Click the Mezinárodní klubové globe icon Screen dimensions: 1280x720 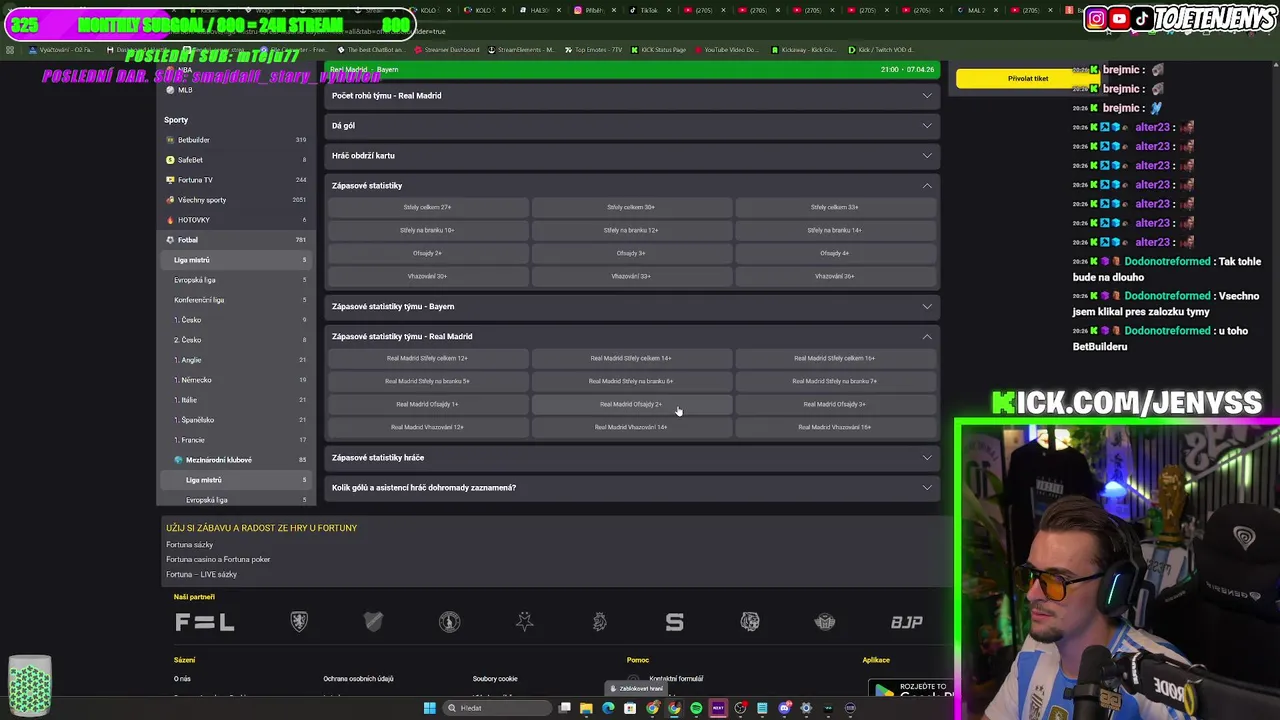178,460
